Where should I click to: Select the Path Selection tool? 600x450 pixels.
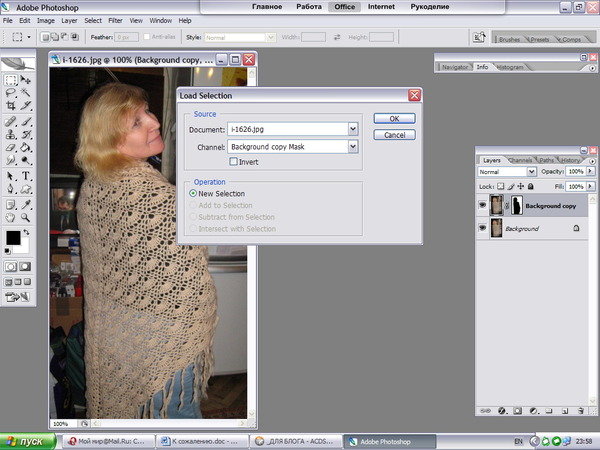[x=10, y=176]
